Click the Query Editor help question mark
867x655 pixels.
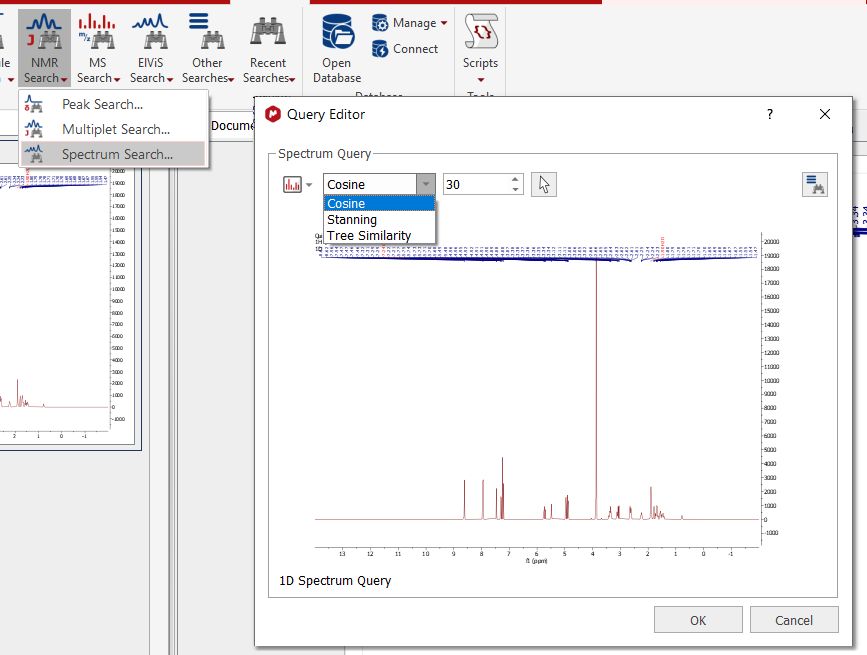(x=770, y=114)
